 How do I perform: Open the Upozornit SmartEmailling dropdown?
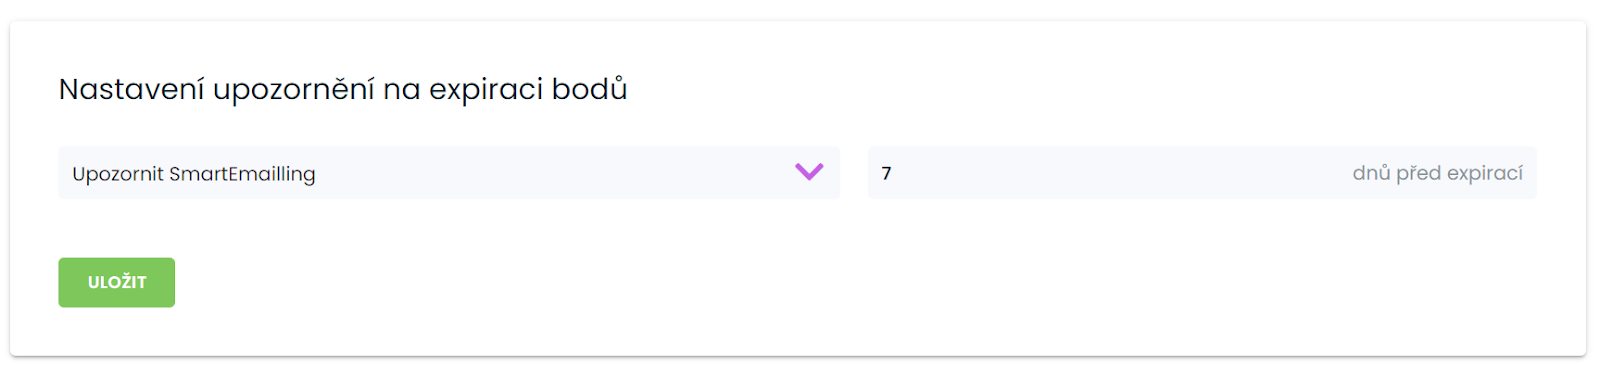point(448,173)
